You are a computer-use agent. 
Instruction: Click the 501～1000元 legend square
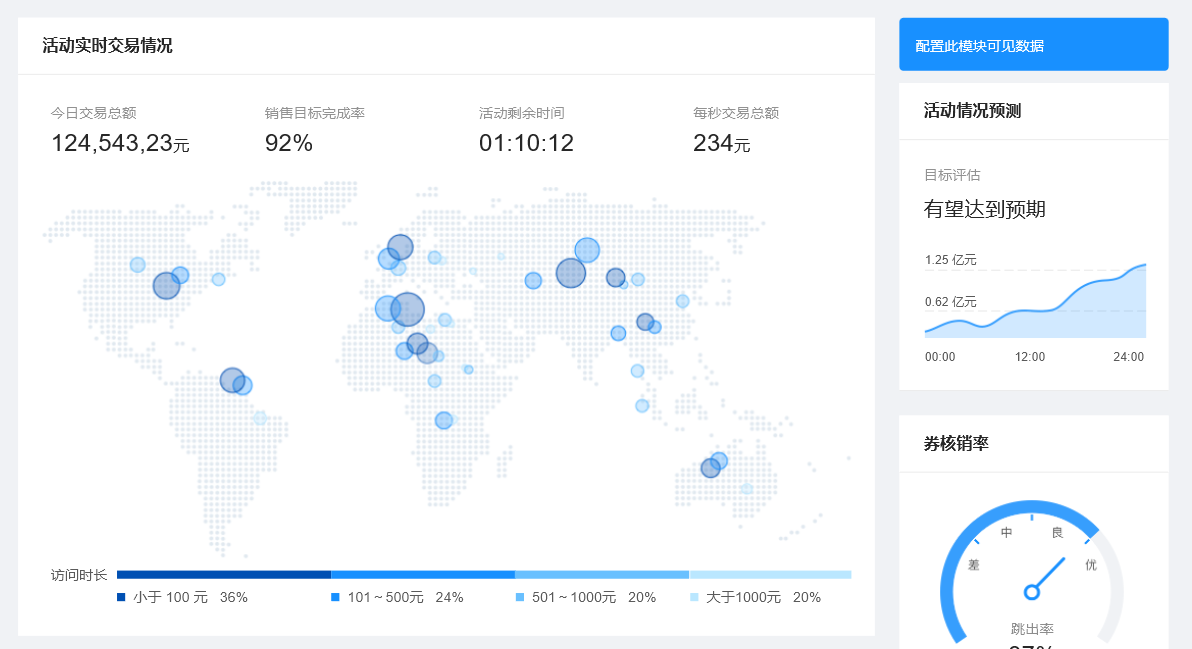click(520, 597)
